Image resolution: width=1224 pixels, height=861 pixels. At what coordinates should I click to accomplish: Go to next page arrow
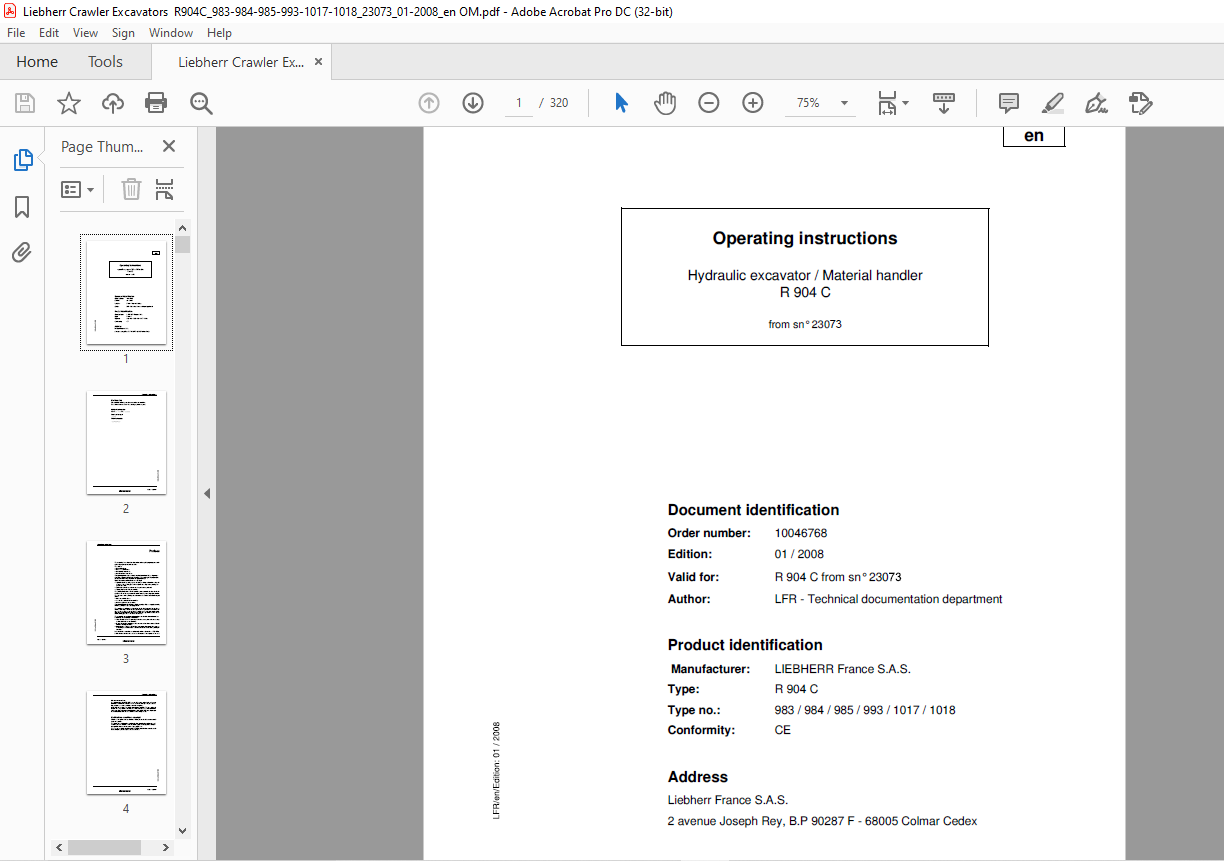coord(473,103)
